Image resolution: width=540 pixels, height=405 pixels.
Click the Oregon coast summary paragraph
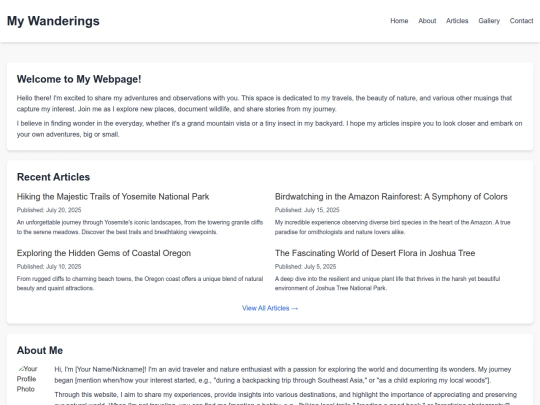[x=140, y=283]
